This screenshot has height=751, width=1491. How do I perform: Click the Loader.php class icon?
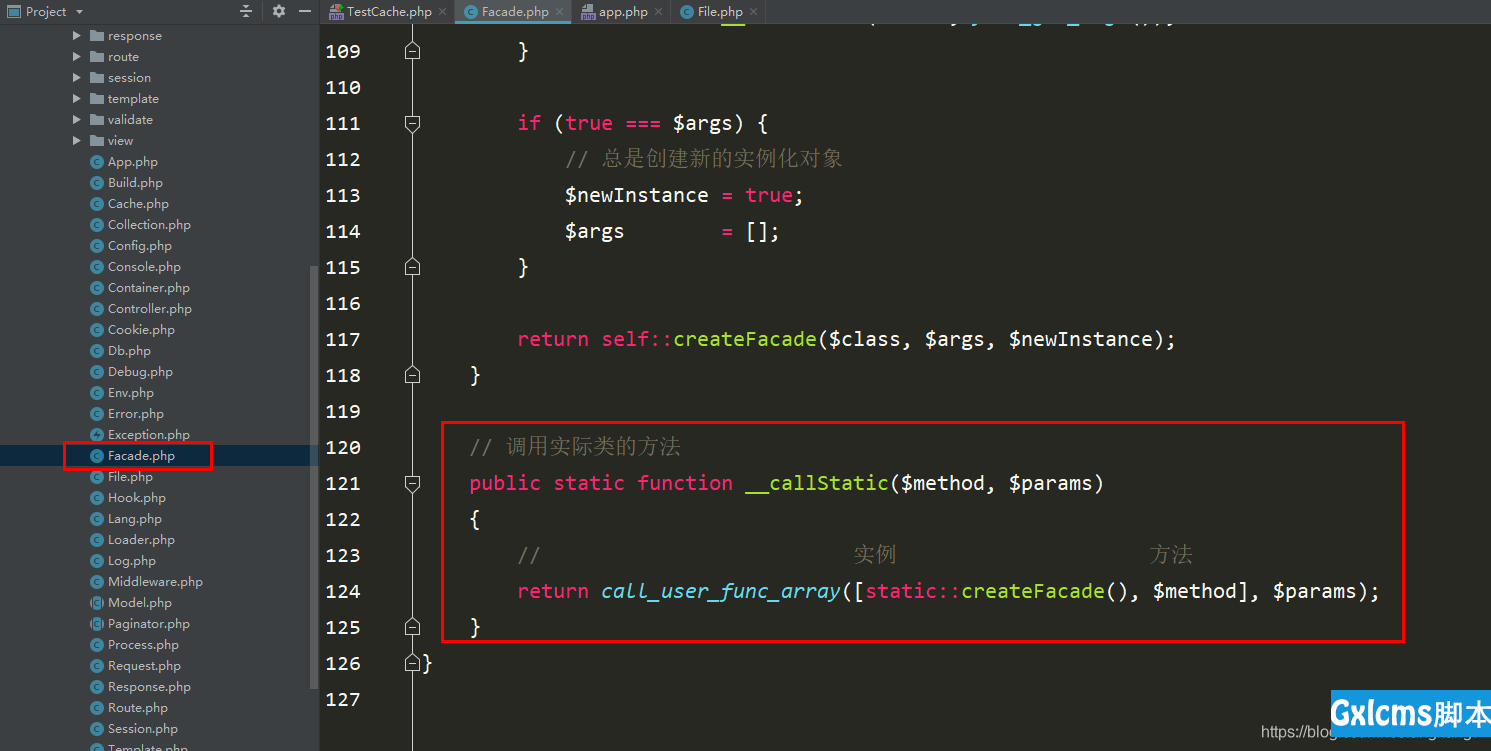tap(97, 540)
